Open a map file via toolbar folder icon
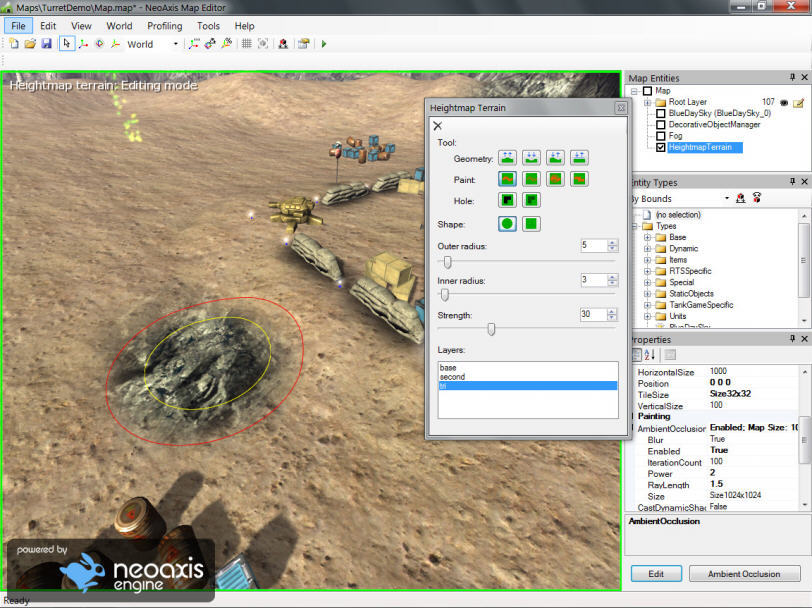 pyautogui.click(x=30, y=44)
